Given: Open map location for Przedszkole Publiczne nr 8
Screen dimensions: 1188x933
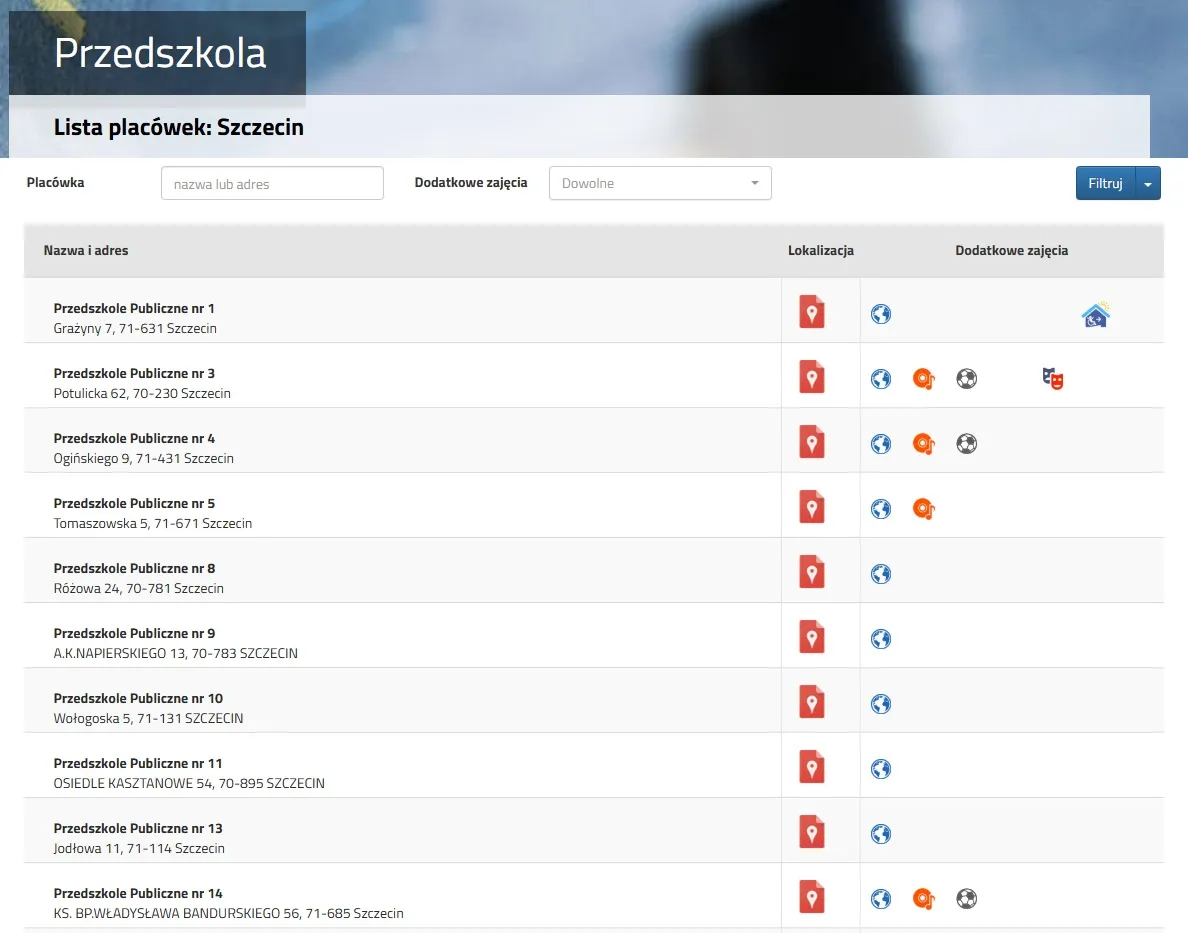Looking at the screenshot, I should point(811,572).
